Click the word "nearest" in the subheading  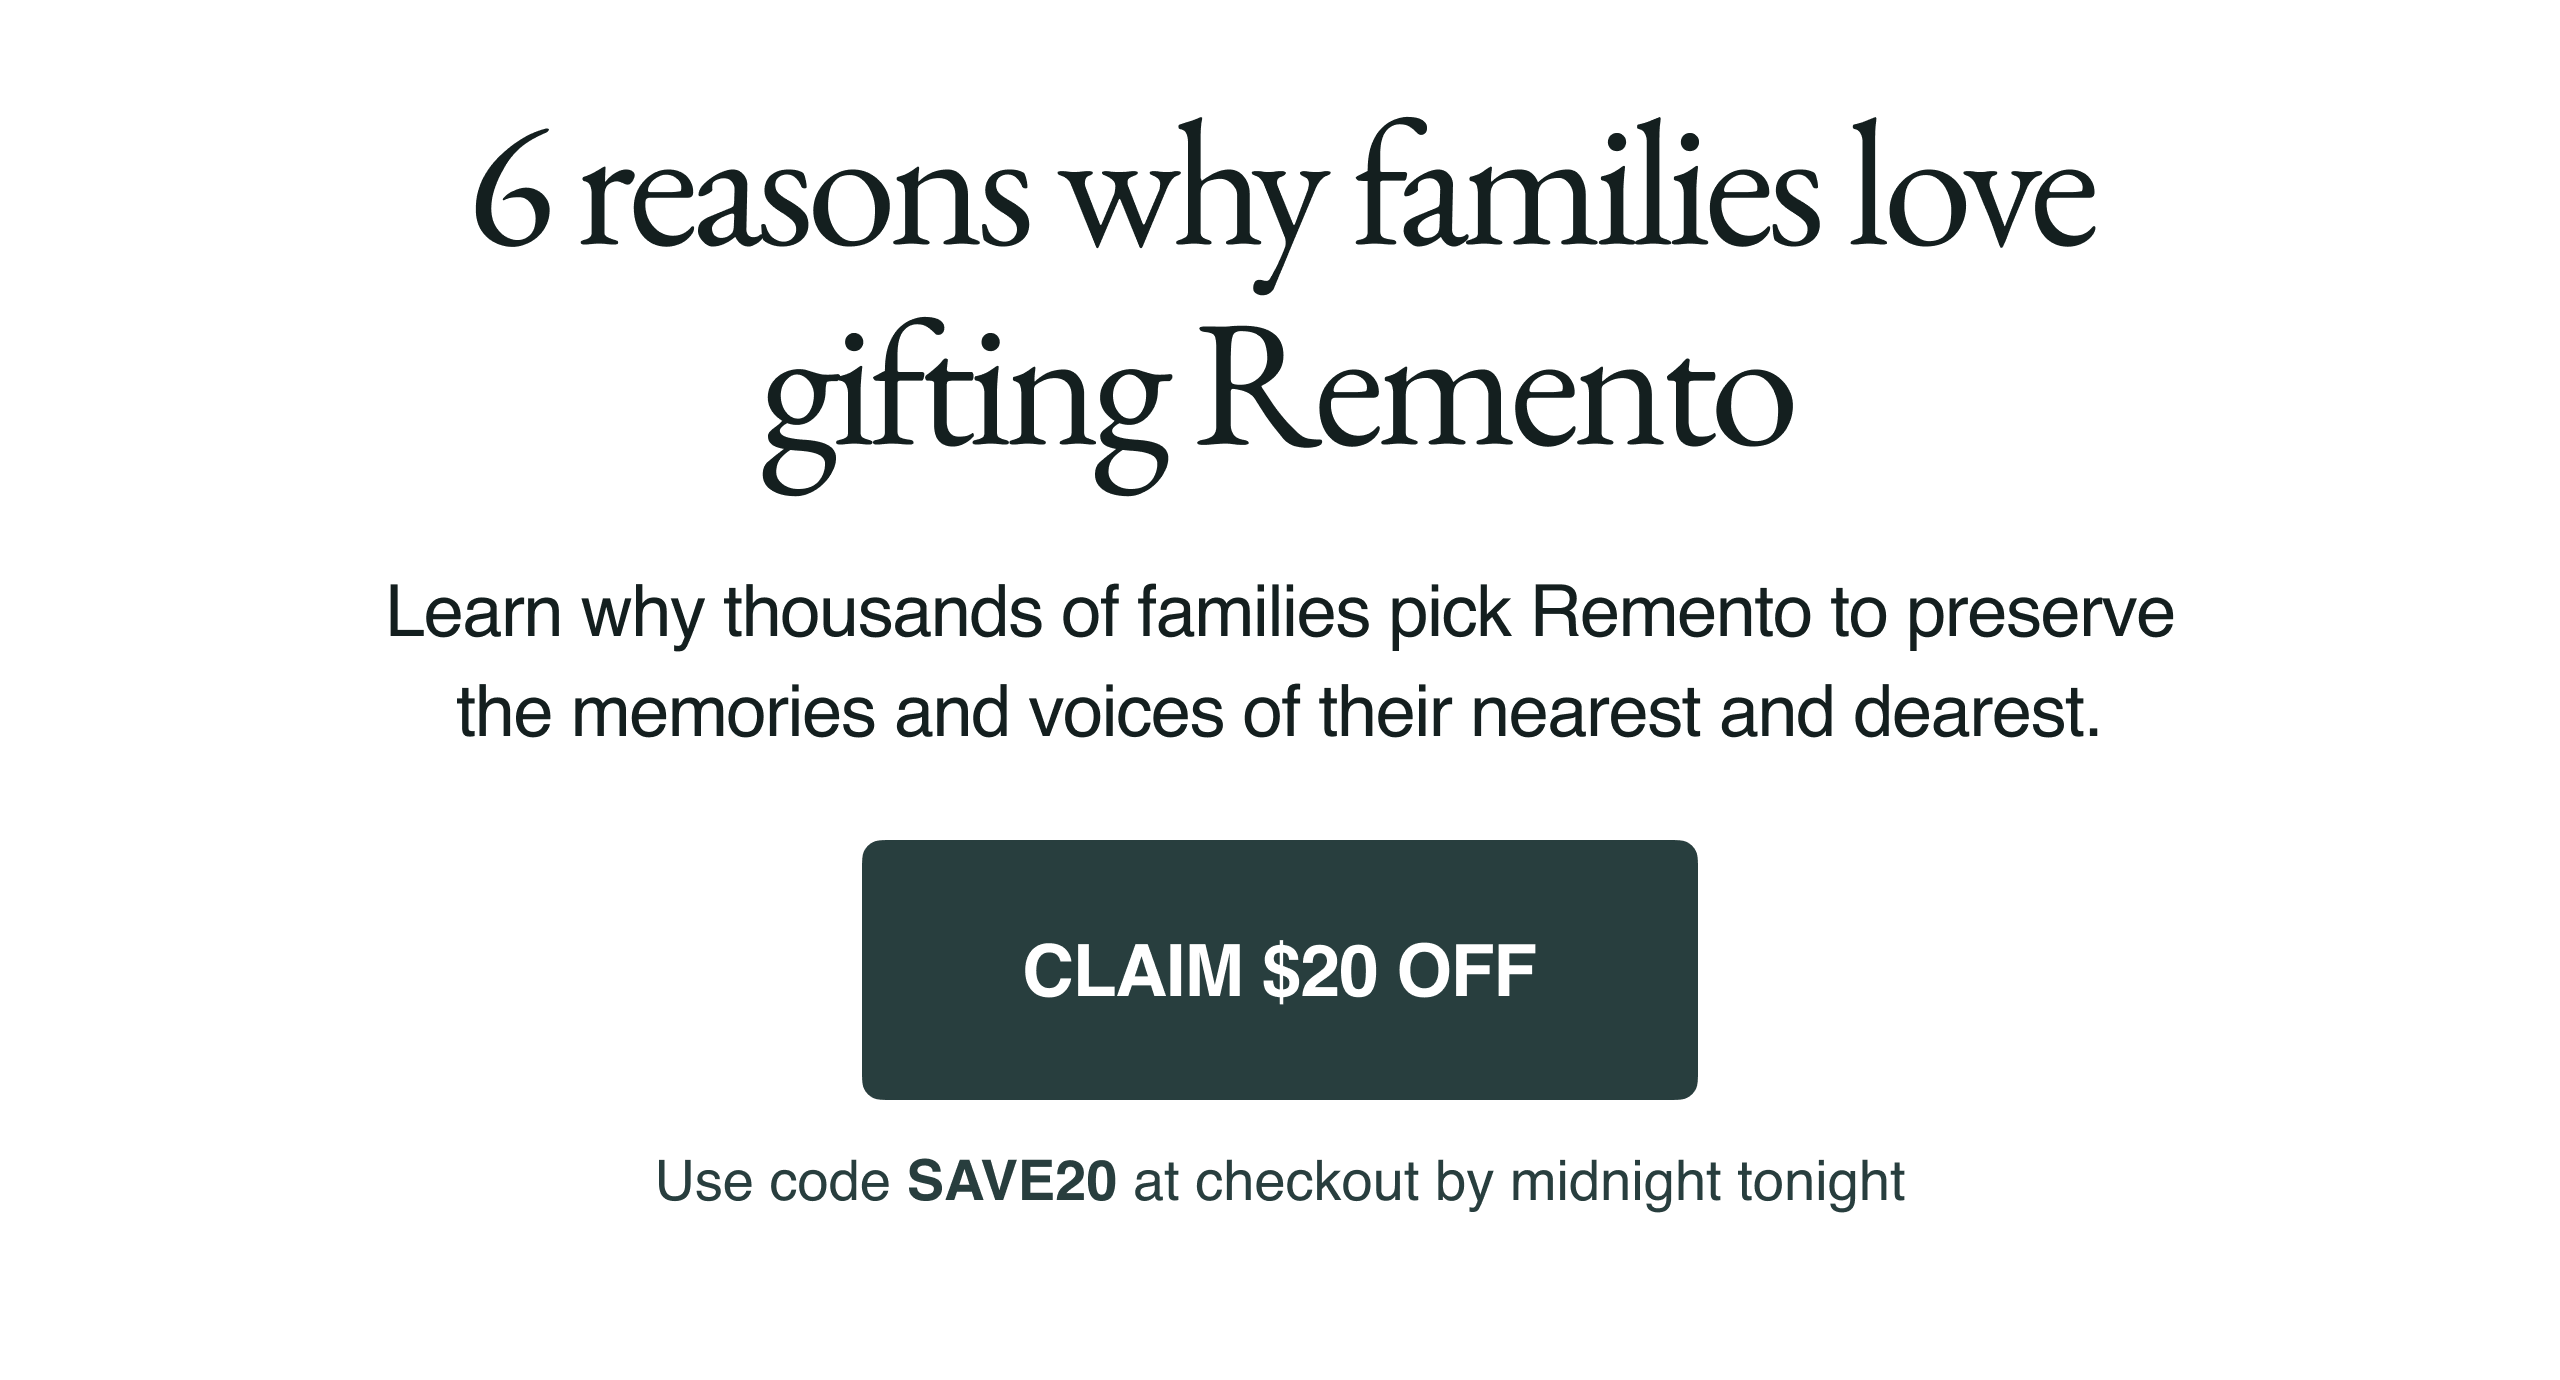pos(1587,712)
